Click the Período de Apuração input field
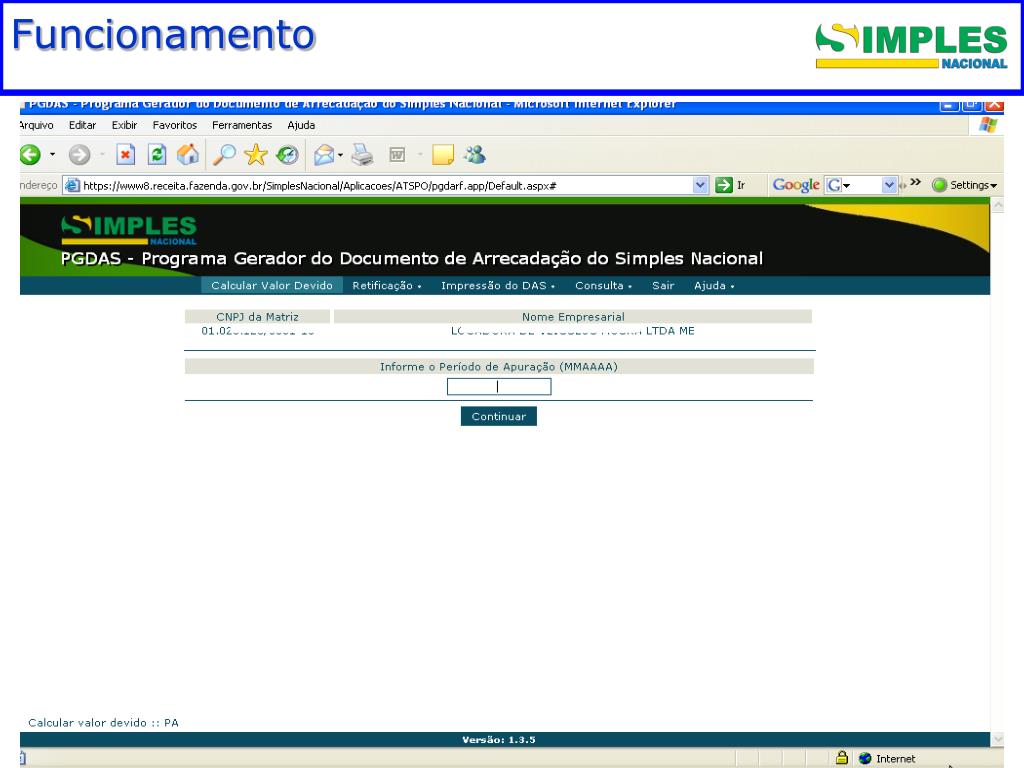Image resolution: width=1024 pixels, height=768 pixels. (499, 387)
